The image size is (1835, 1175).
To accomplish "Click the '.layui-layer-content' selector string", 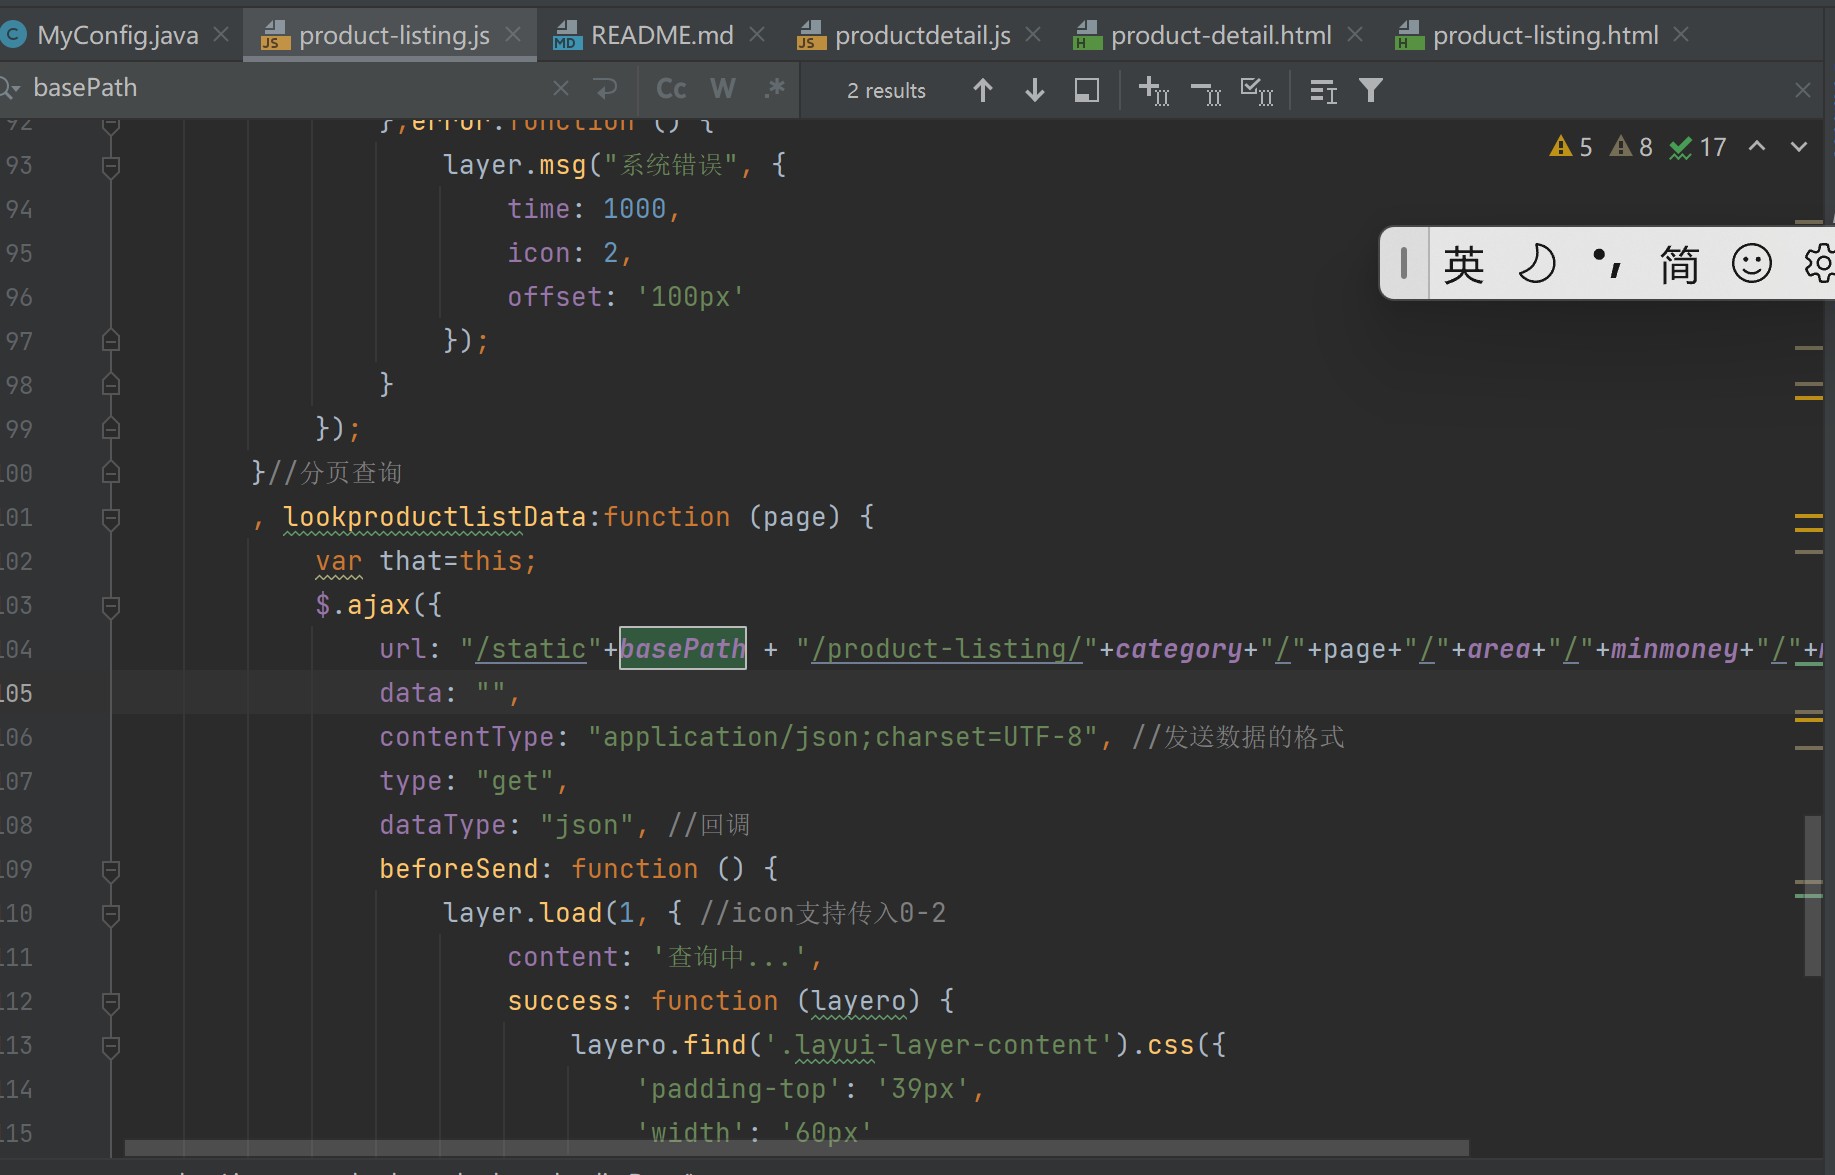I will (939, 1045).
